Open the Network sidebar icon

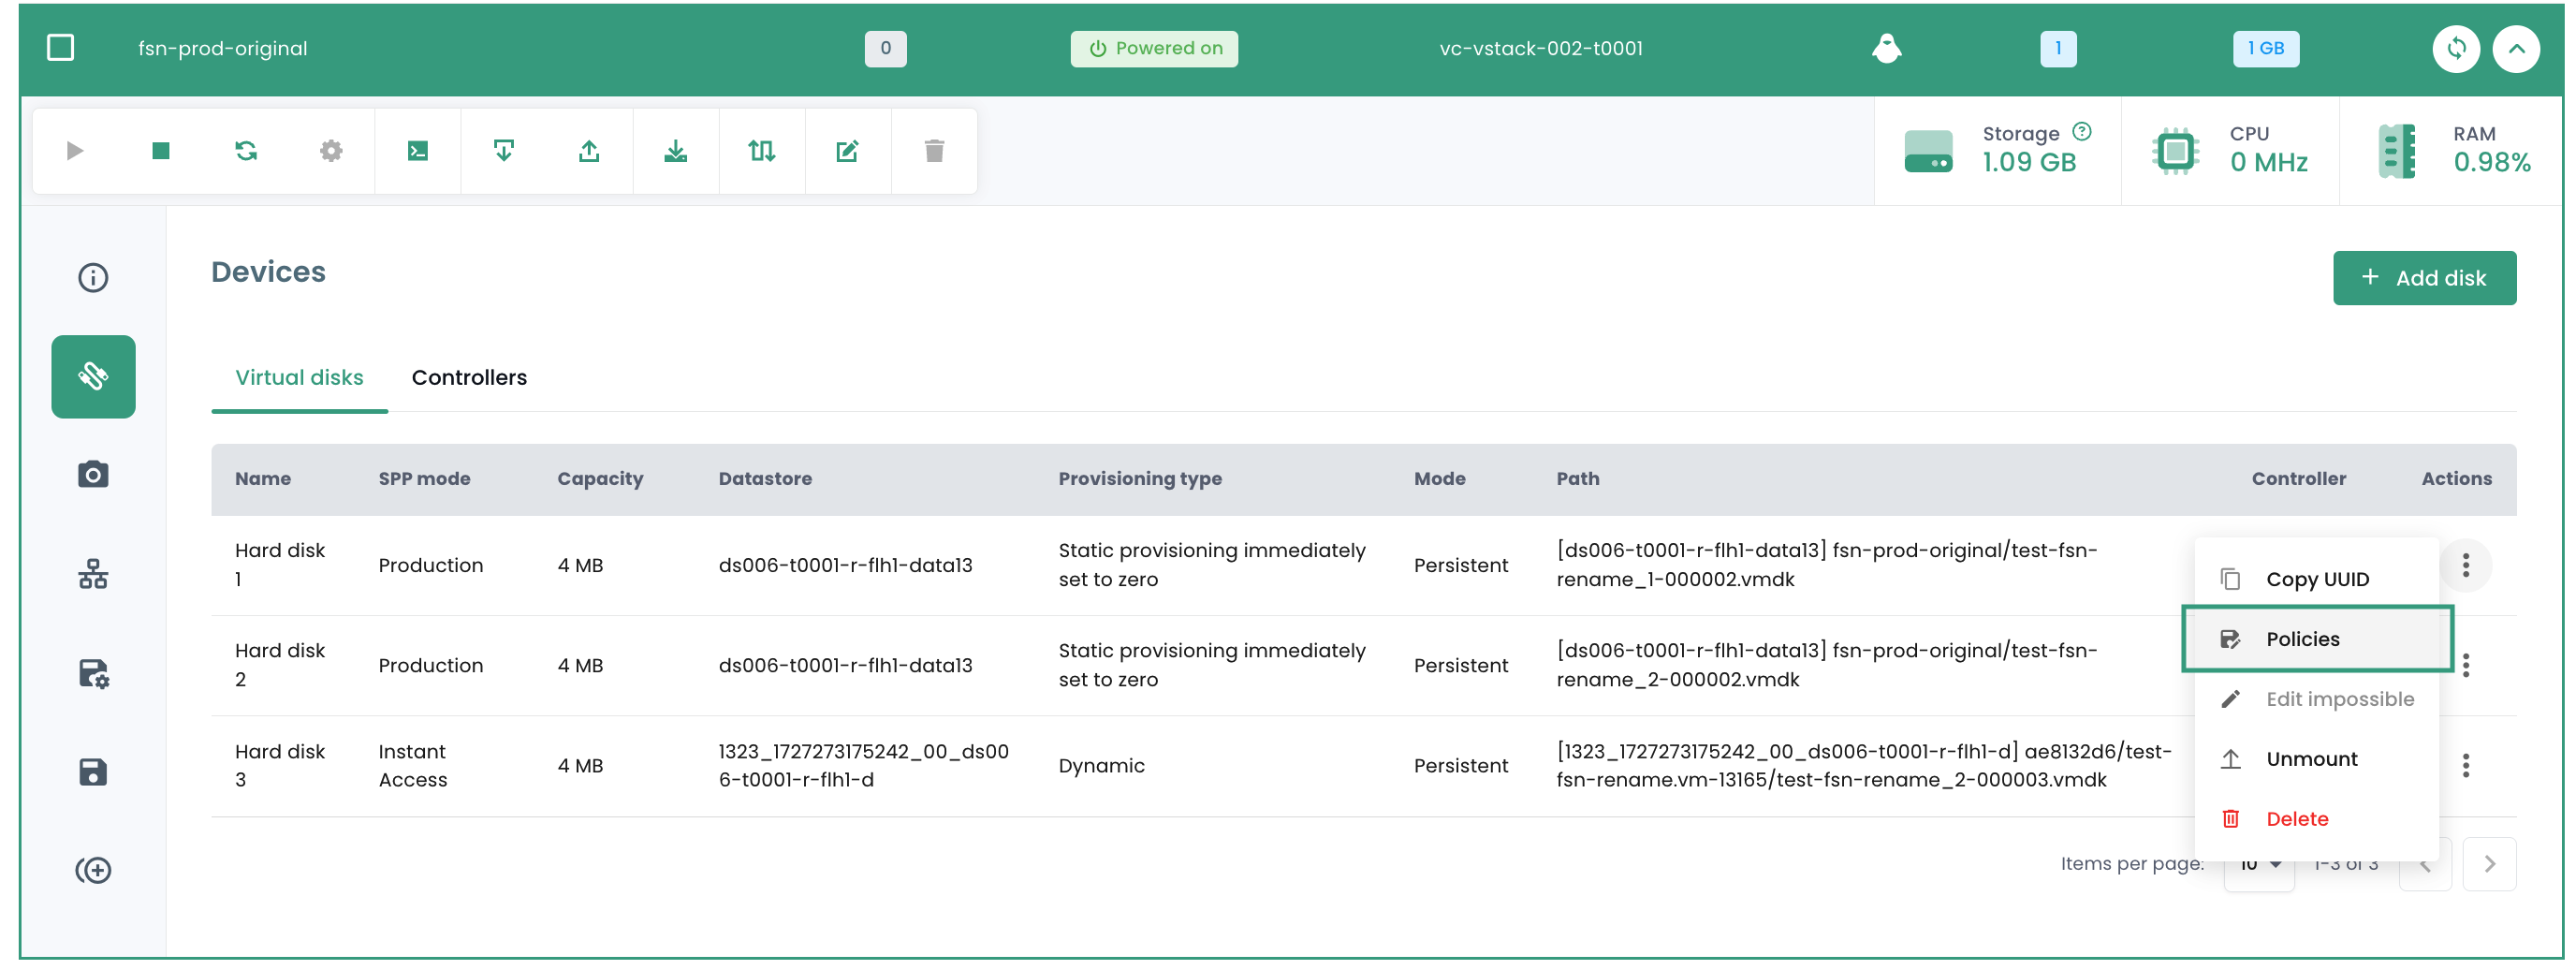[x=93, y=573]
